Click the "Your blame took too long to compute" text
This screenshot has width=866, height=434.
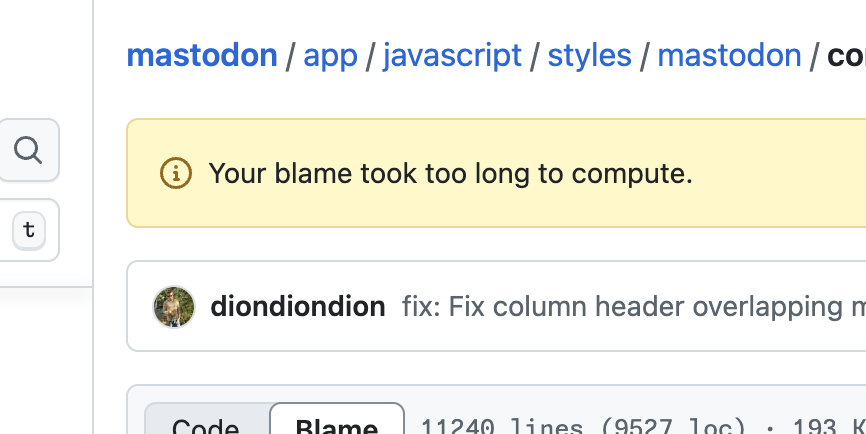point(450,173)
